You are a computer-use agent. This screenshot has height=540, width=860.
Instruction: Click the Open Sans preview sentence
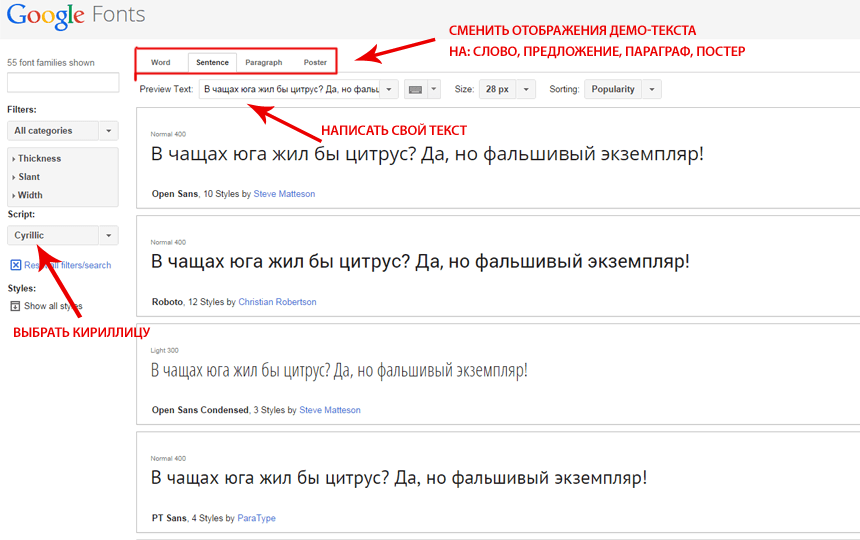pos(427,154)
